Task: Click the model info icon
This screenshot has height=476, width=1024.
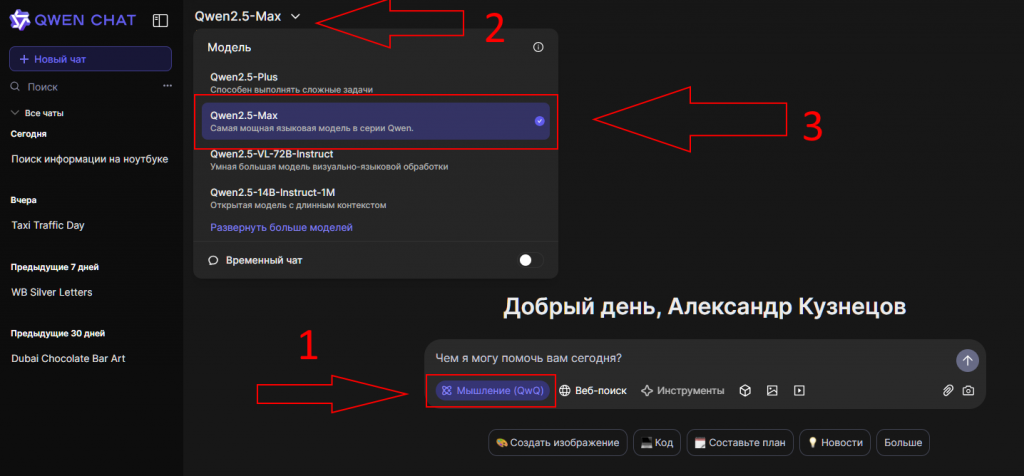Action: (x=538, y=47)
